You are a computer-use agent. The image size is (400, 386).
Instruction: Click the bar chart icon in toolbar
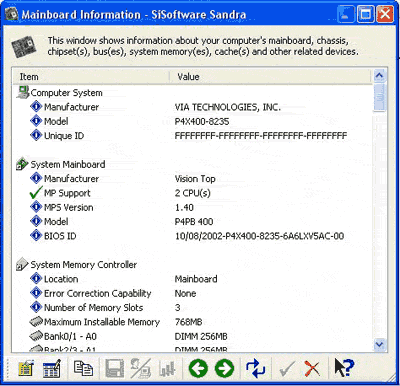tap(167, 368)
